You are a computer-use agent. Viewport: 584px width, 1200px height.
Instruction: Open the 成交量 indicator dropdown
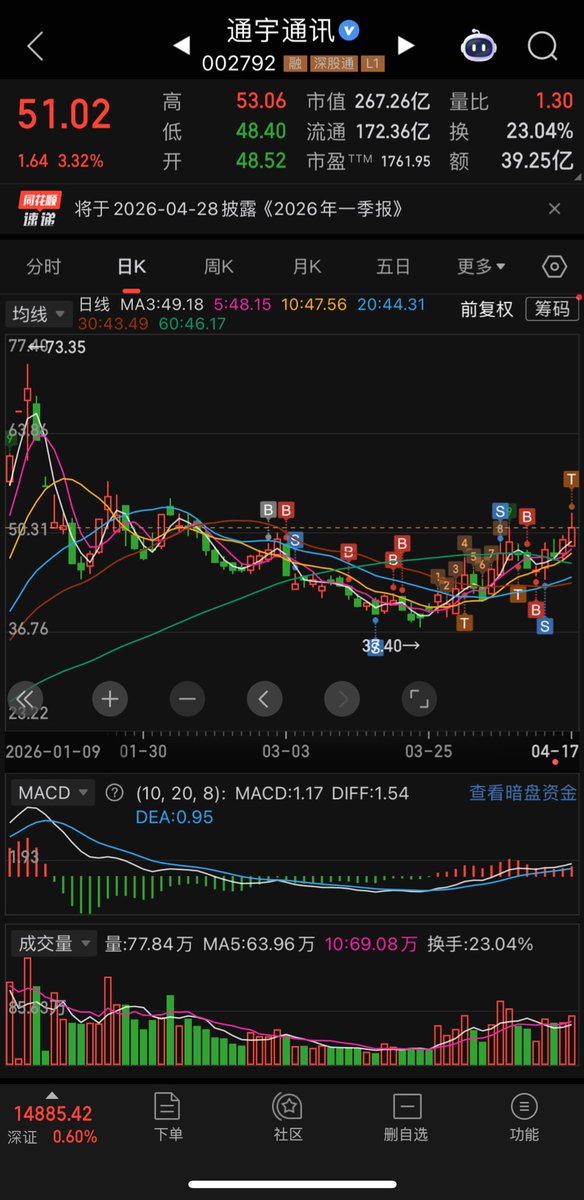[53, 943]
